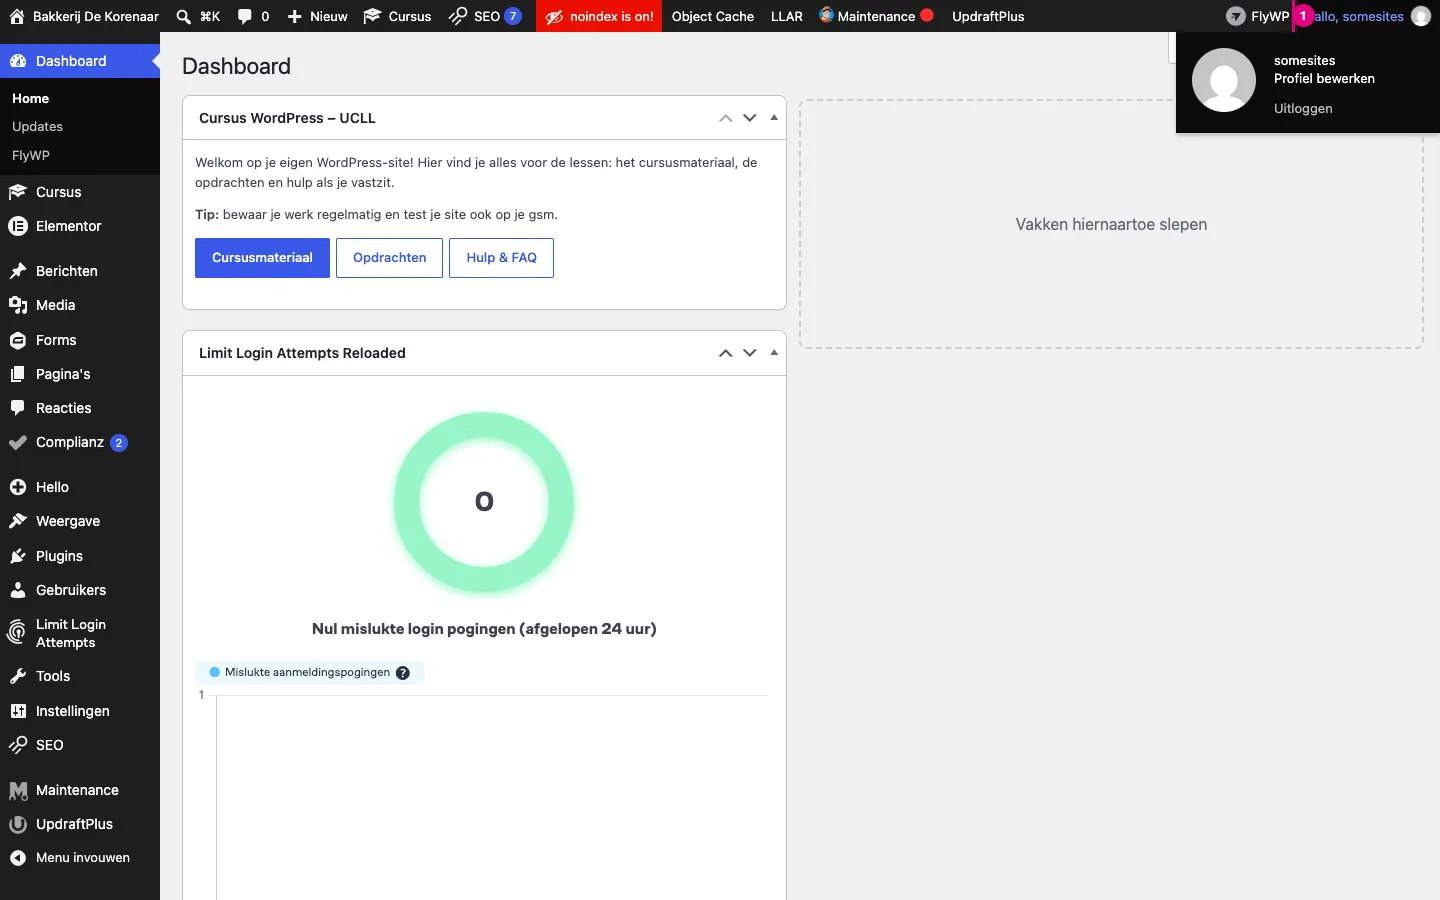
Task: Move Limit Login Attempts widget down
Action: click(x=749, y=353)
